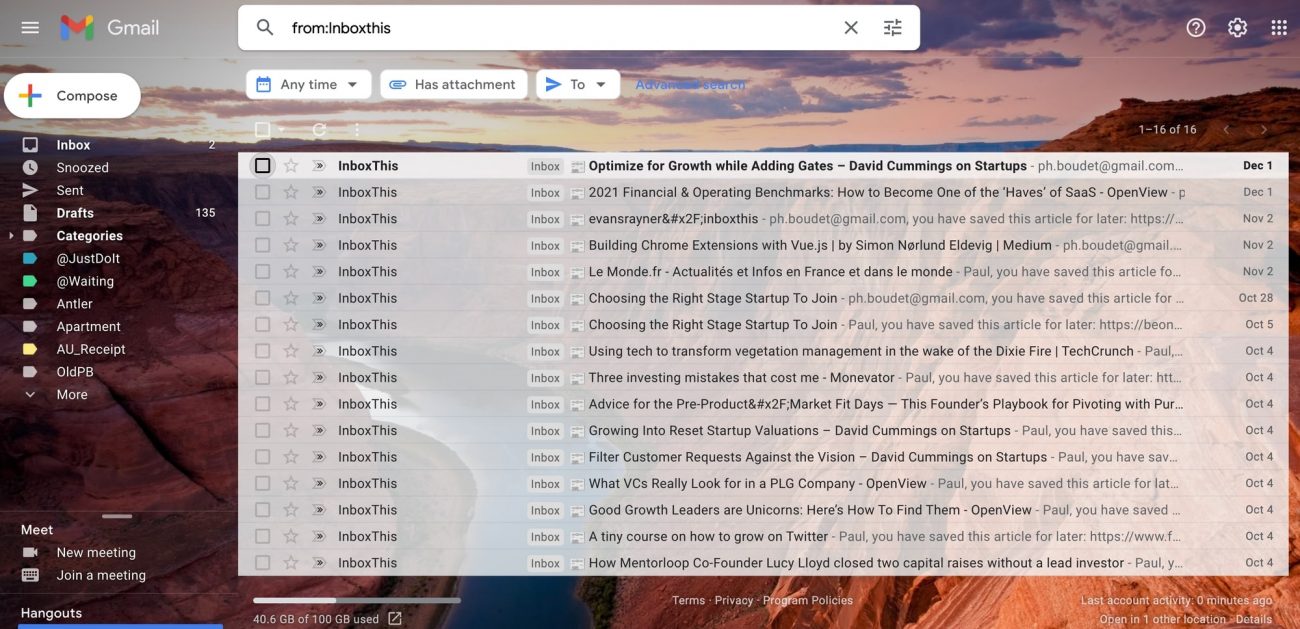Open the Support help icon
Viewport: 1300px width, 629px height.
click(1196, 28)
